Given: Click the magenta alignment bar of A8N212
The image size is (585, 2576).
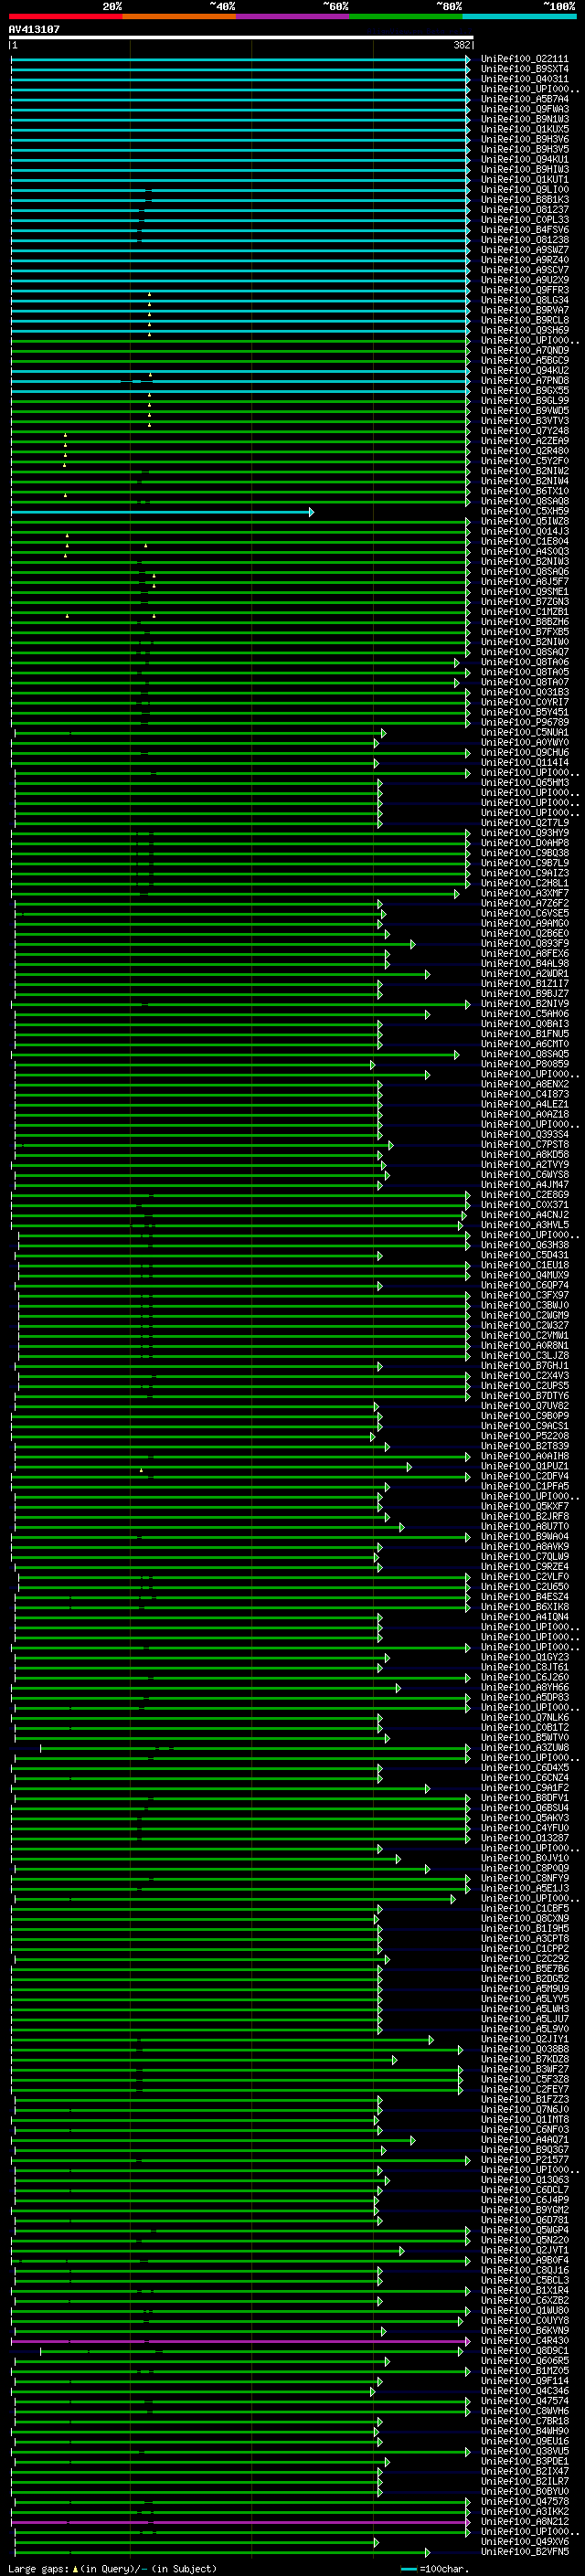Looking at the screenshot, I should [240, 2523].
